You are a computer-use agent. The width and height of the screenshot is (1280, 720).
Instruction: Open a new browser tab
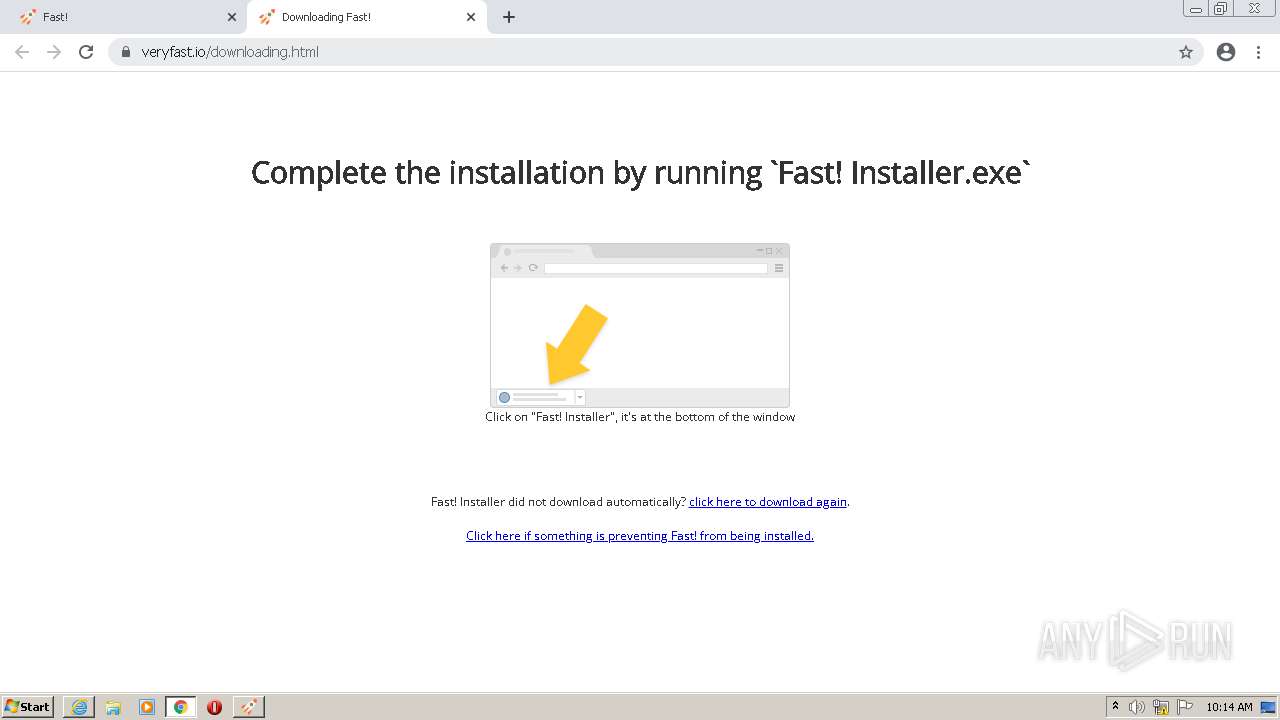(509, 17)
